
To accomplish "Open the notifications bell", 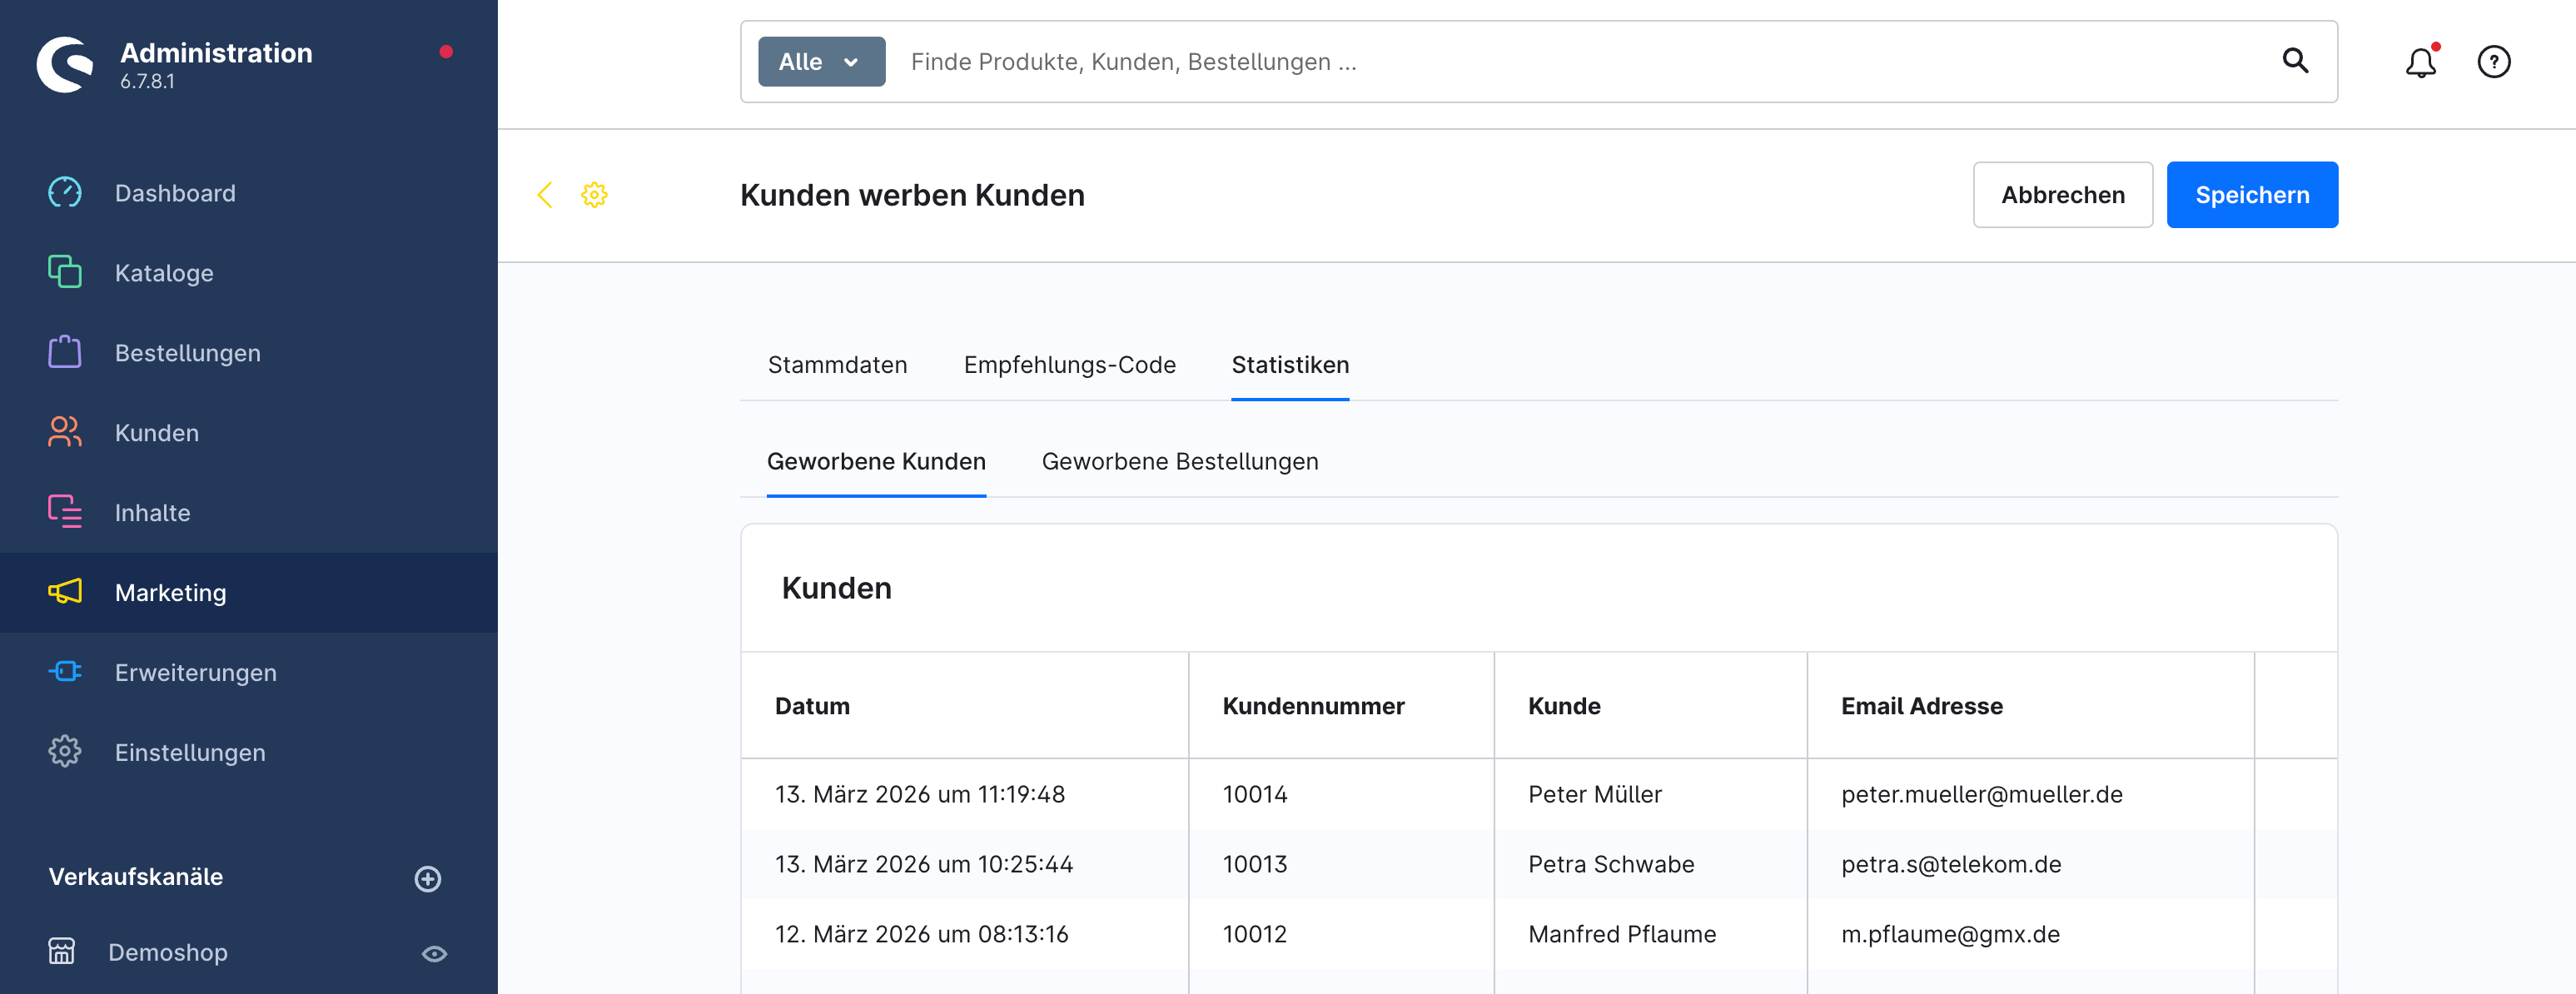I will pos(2420,62).
